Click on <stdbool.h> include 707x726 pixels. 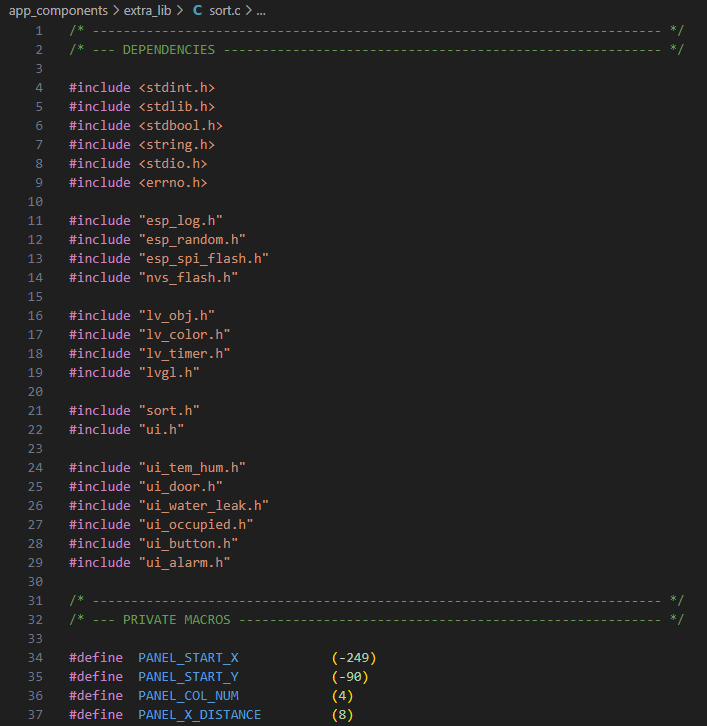181,126
